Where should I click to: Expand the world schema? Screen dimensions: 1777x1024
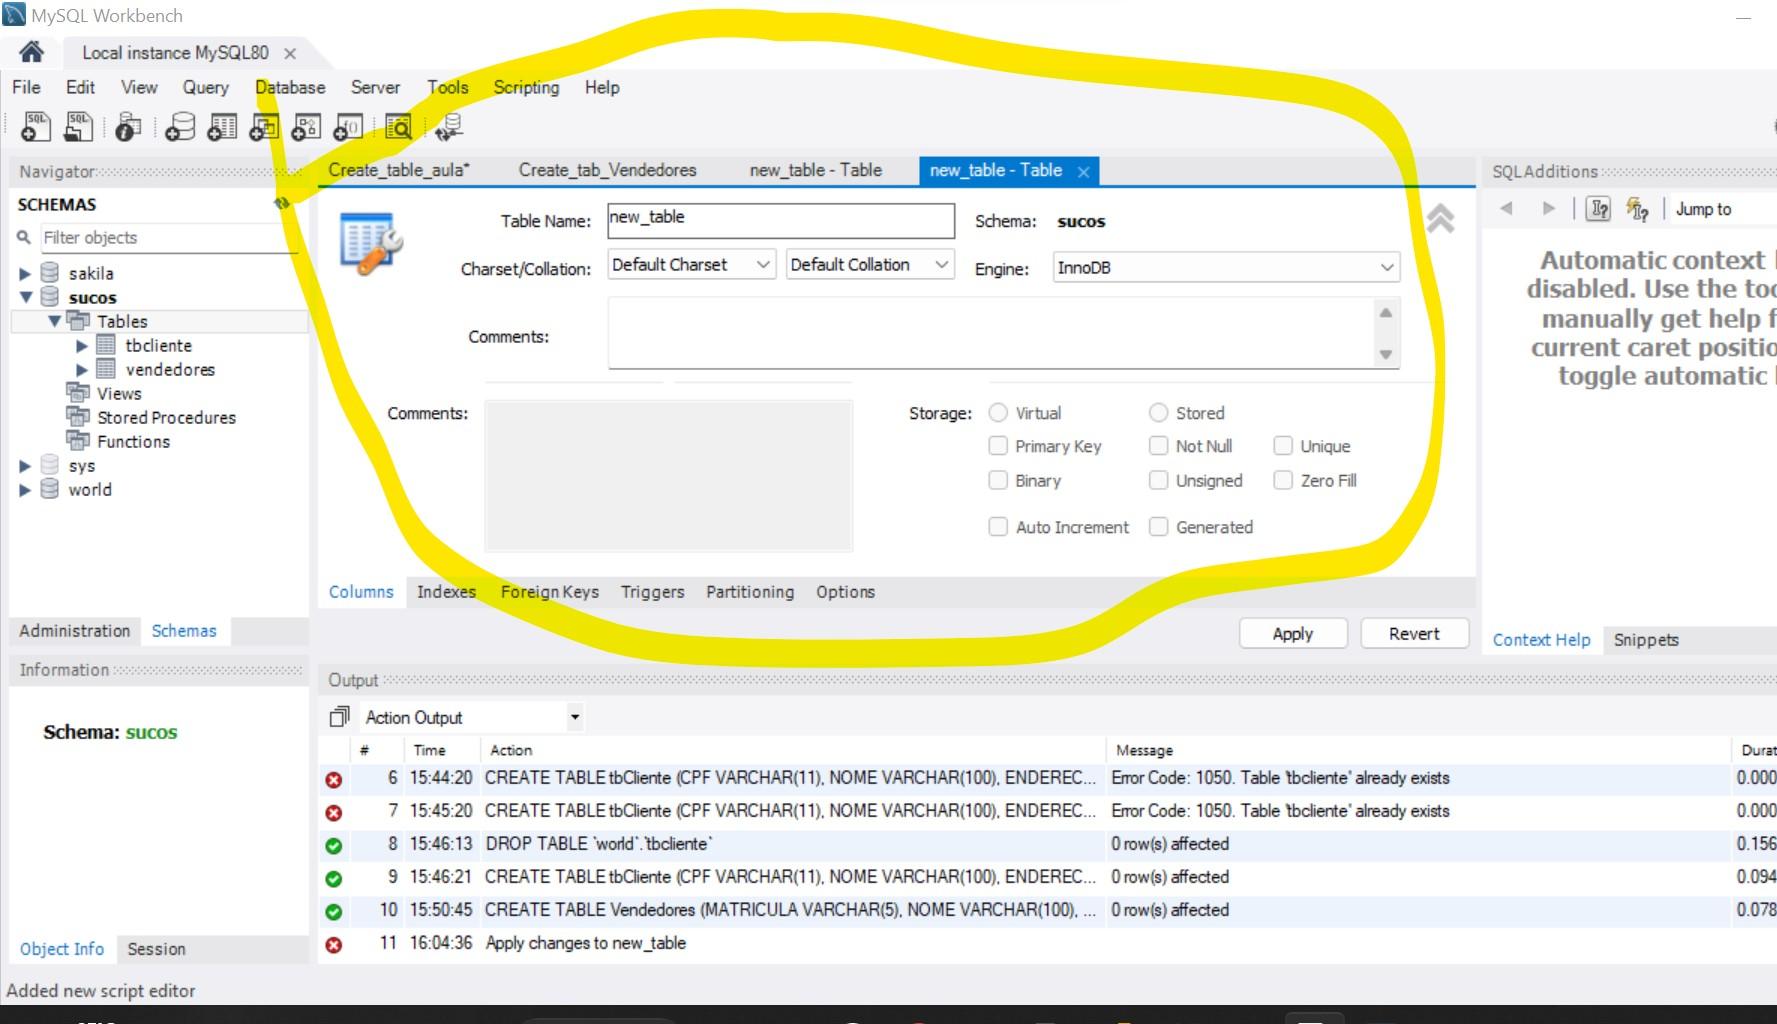25,490
